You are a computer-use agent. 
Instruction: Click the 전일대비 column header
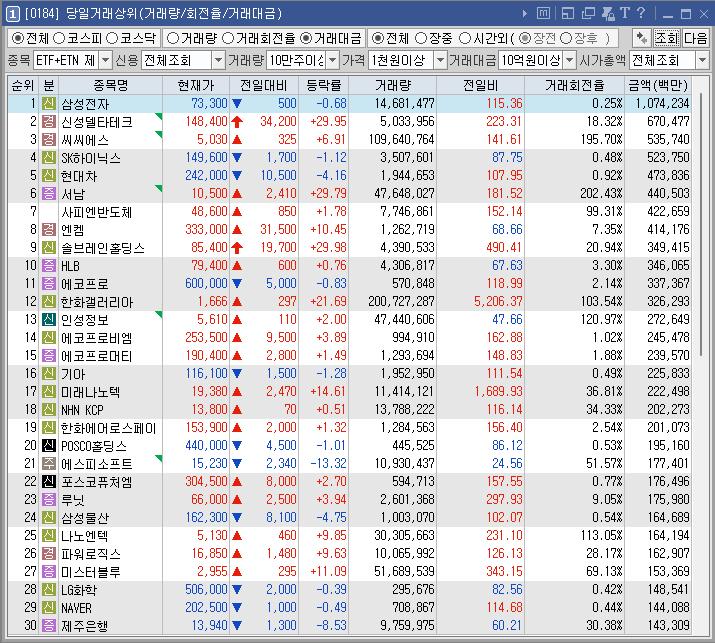[264, 85]
